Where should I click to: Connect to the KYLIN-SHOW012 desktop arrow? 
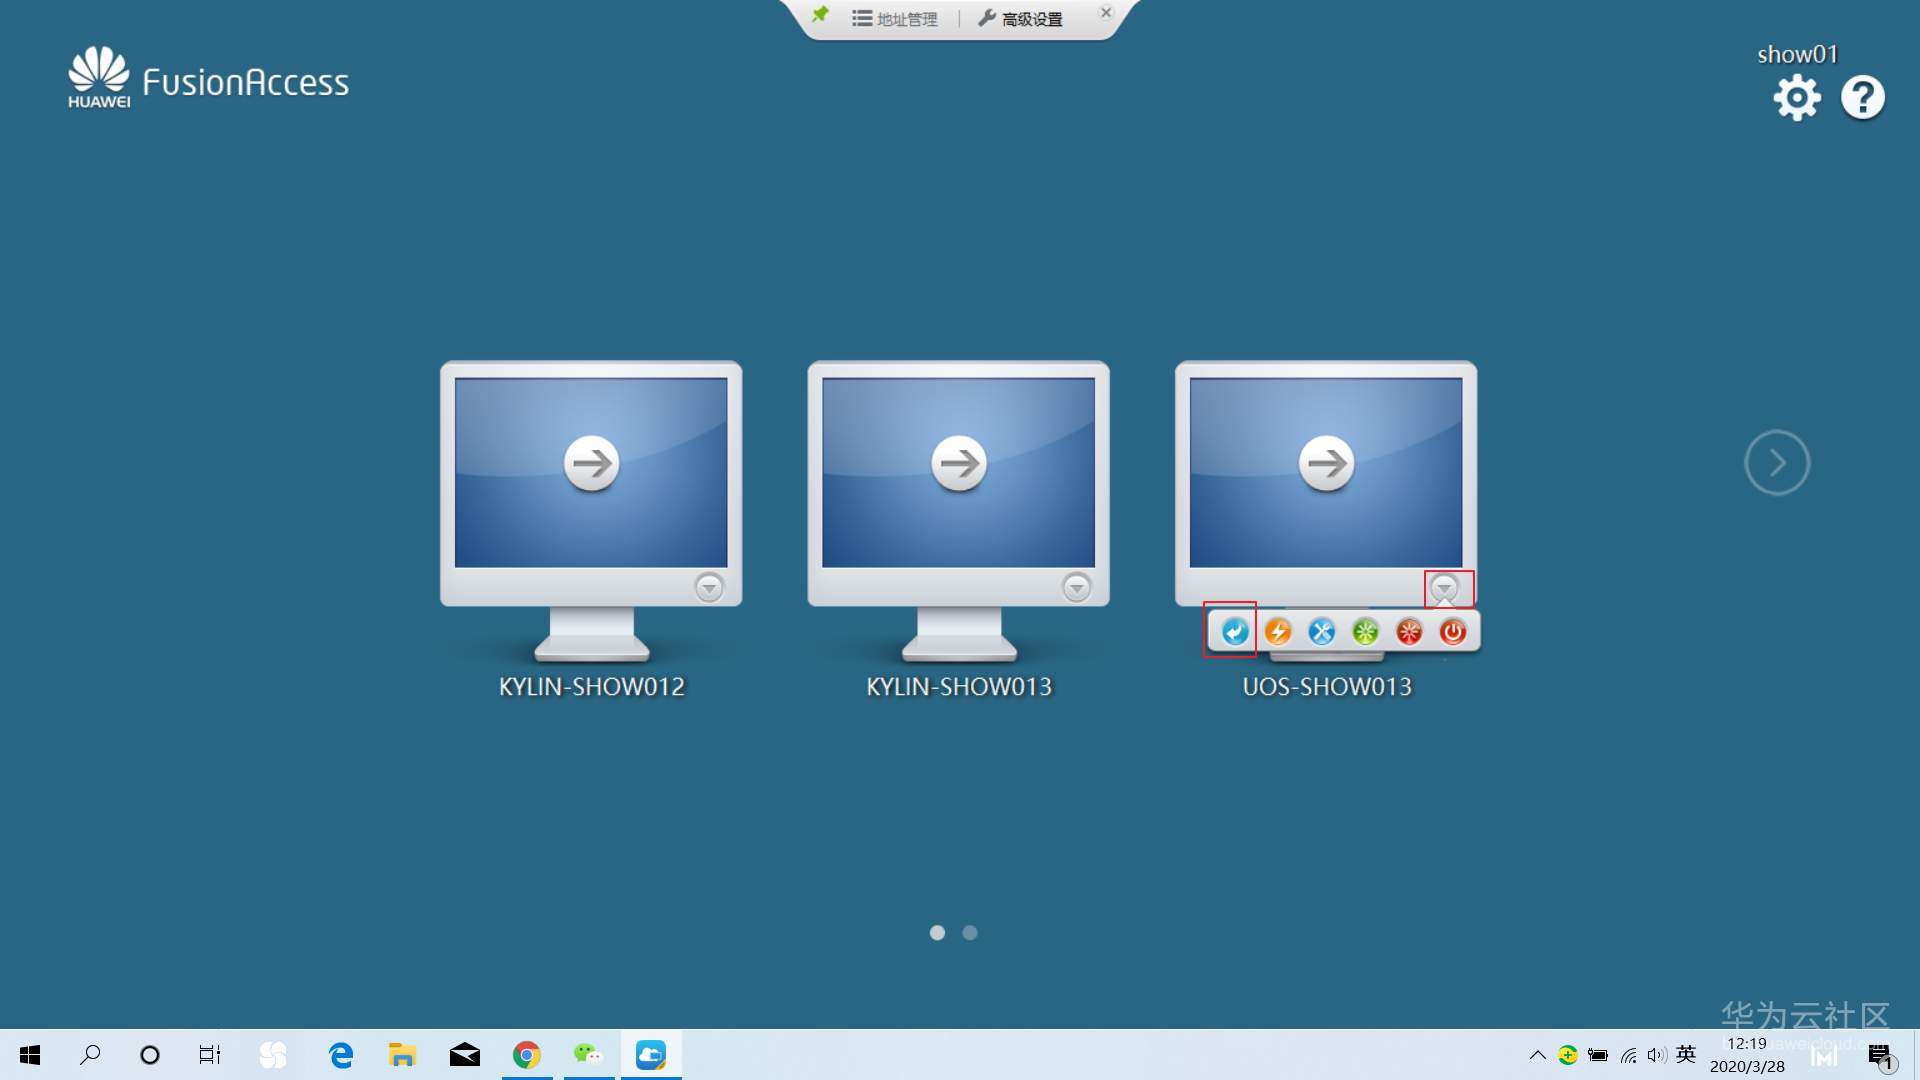[591, 463]
